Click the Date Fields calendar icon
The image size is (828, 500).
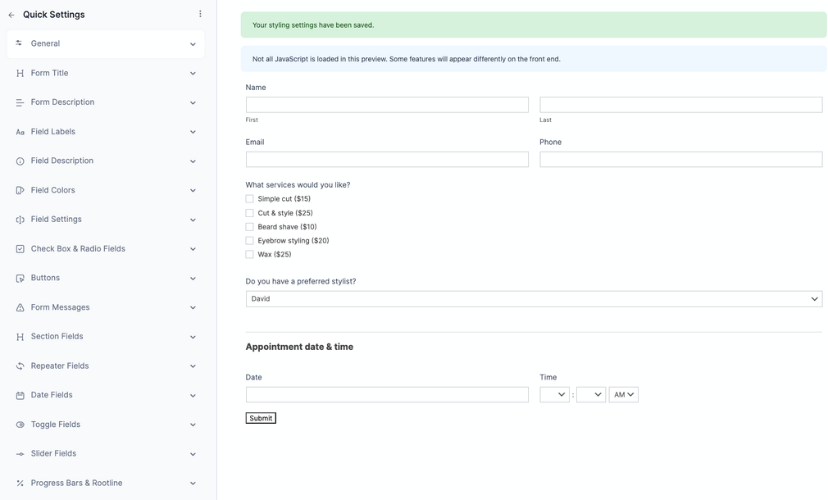(20, 395)
